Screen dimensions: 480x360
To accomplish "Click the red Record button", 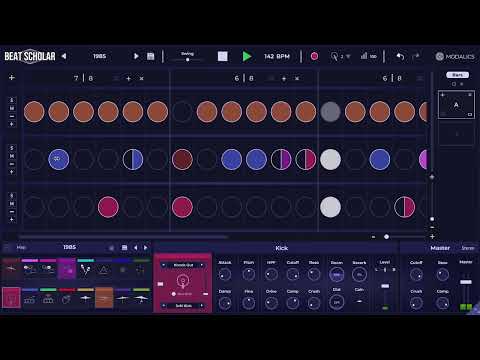I will 314,56.
